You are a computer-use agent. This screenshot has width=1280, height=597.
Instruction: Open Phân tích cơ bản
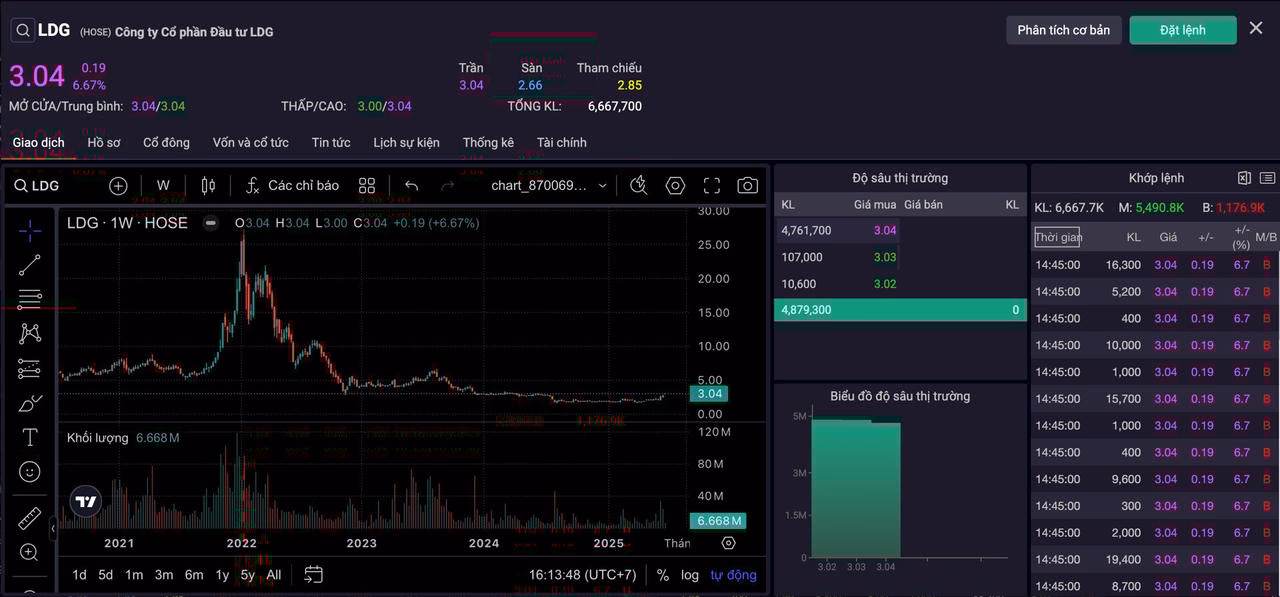coord(1063,30)
